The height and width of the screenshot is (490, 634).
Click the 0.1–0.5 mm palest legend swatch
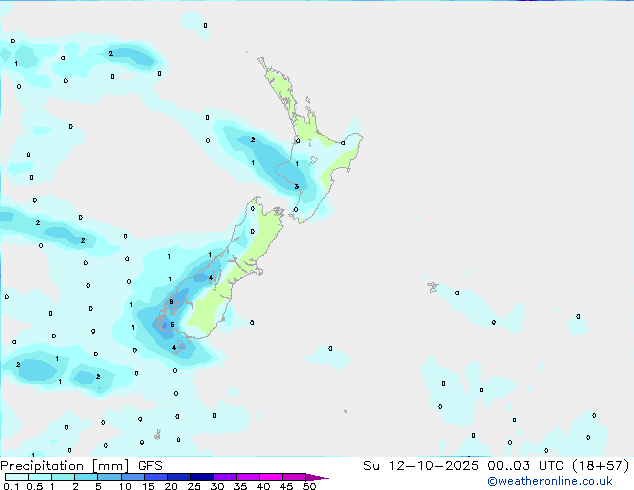(x=17, y=477)
